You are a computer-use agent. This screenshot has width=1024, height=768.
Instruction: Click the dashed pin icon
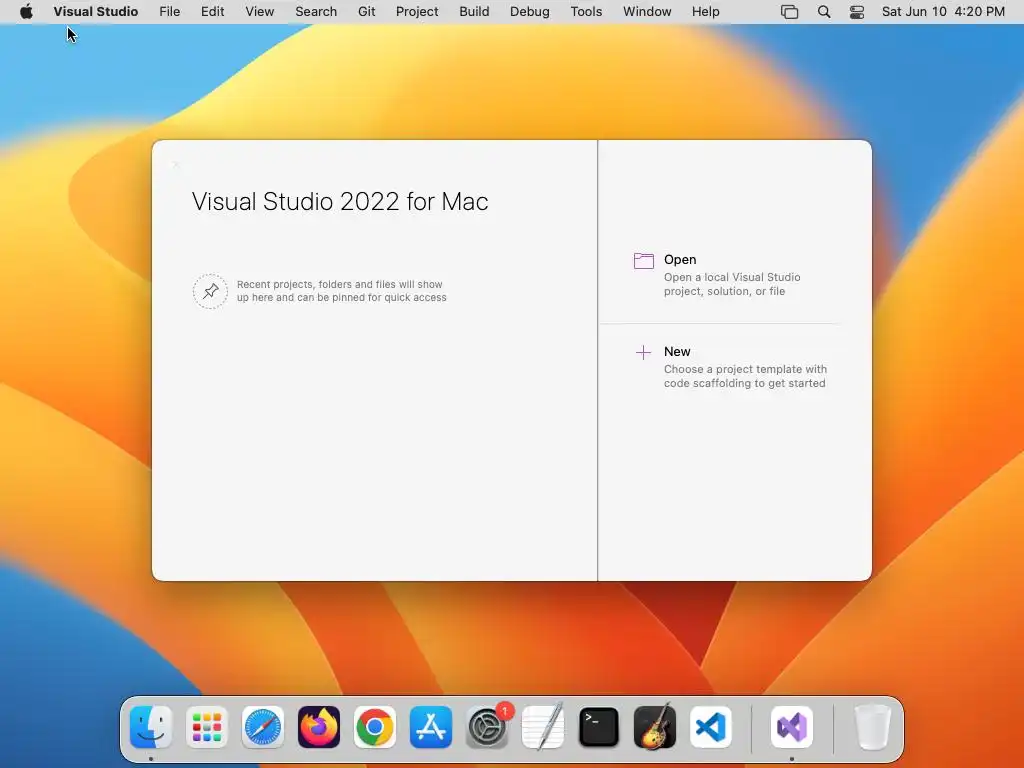[210, 291]
